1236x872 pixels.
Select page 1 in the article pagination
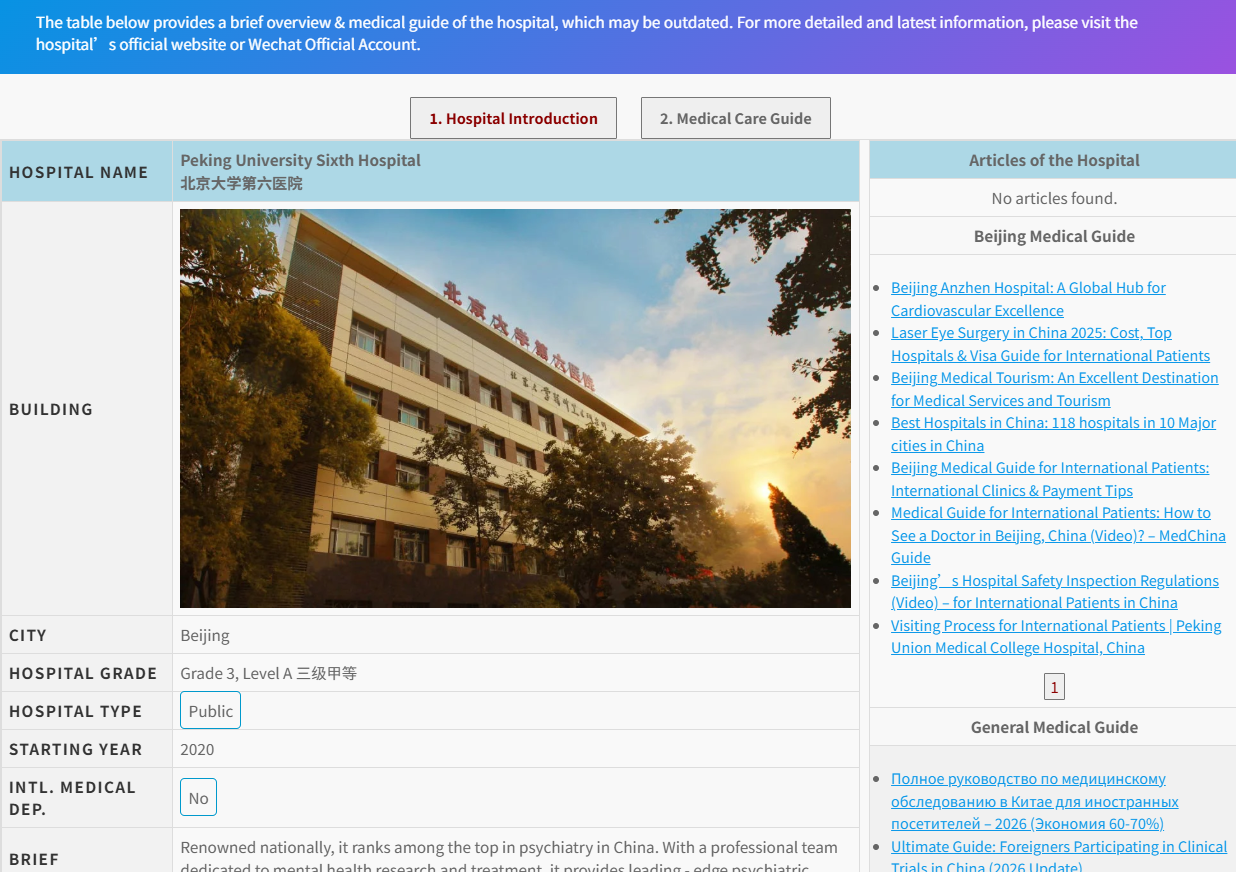pyautogui.click(x=1054, y=686)
